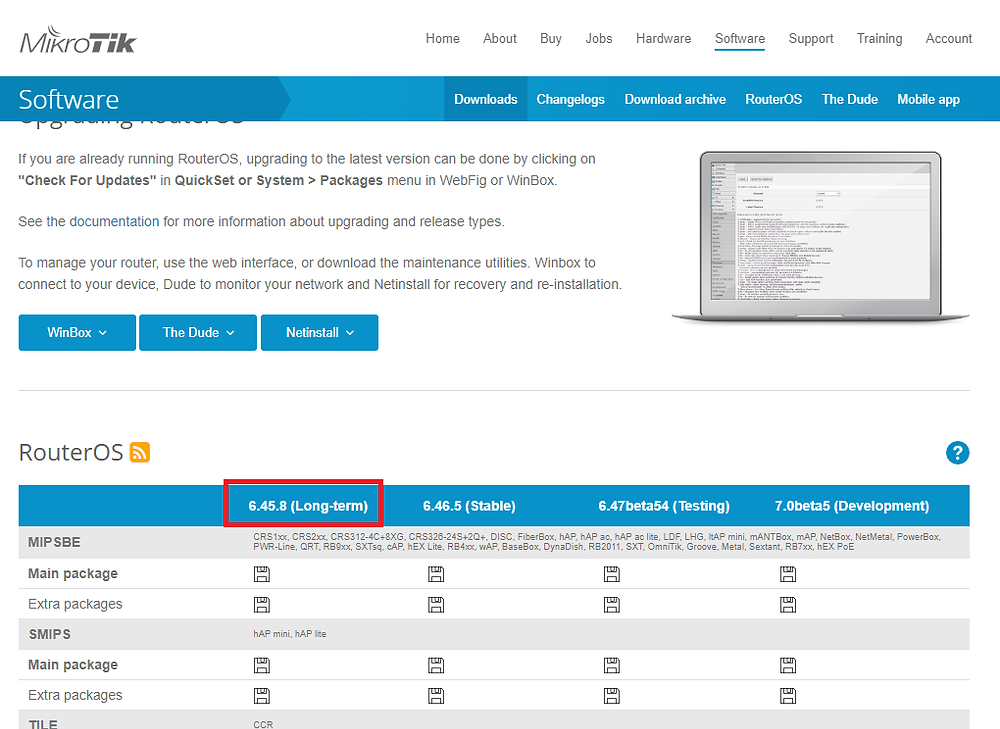The height and width of the screenshot is (729, 1000).
Task: Open the RouterOS RSS feed icon
Action: point(140,452)
